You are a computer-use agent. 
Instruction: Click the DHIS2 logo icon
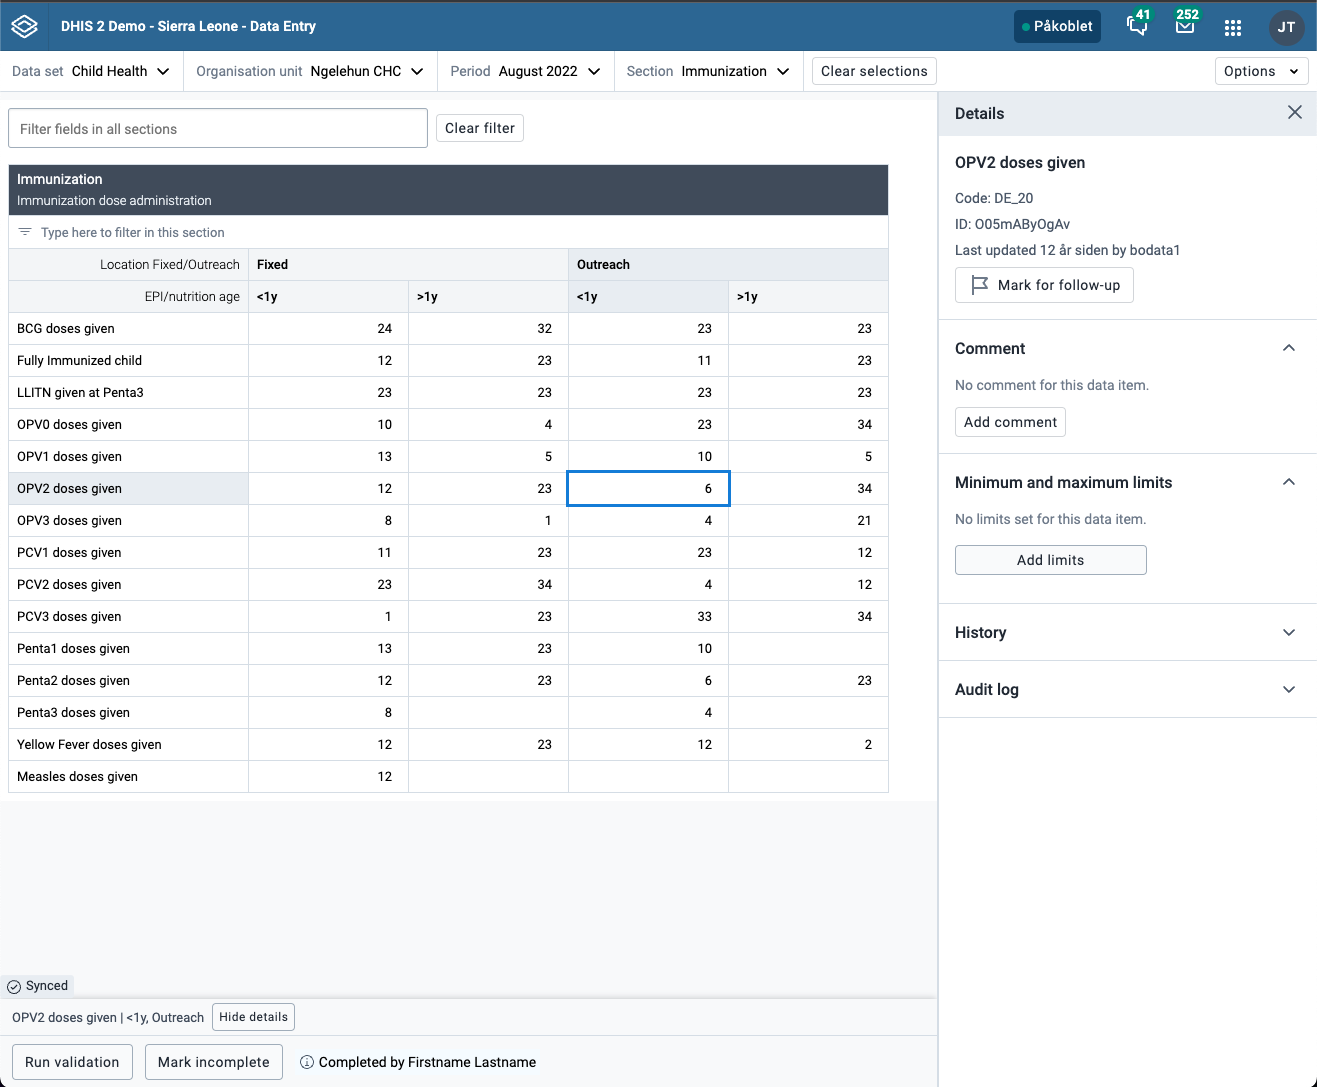(25, 27)
